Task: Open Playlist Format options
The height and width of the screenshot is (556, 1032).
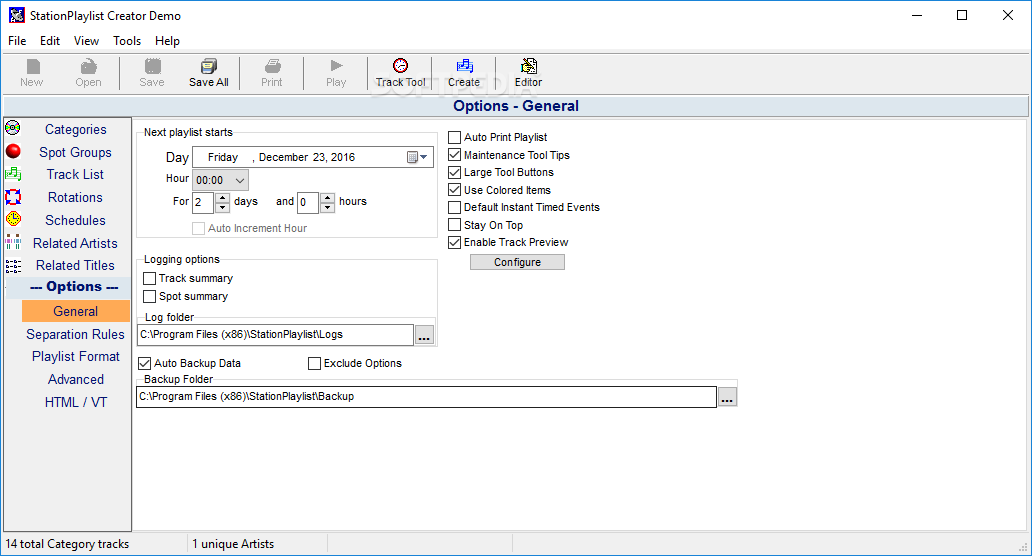Action: pyautogui.click(x=76, y=357)
